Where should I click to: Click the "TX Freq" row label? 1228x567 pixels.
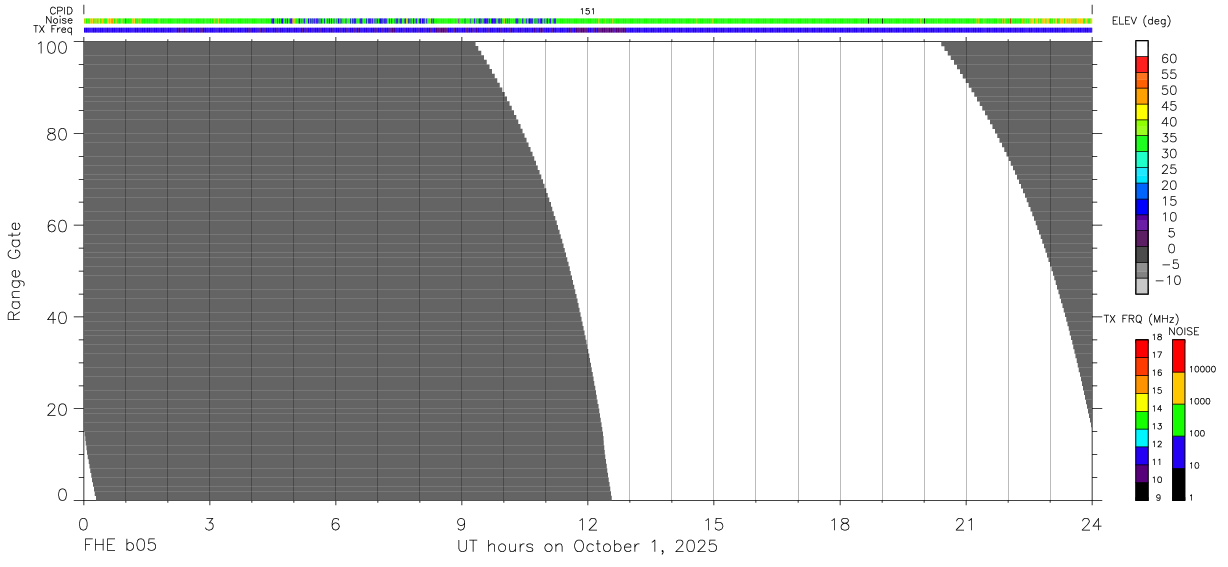[x=54, y=29]
